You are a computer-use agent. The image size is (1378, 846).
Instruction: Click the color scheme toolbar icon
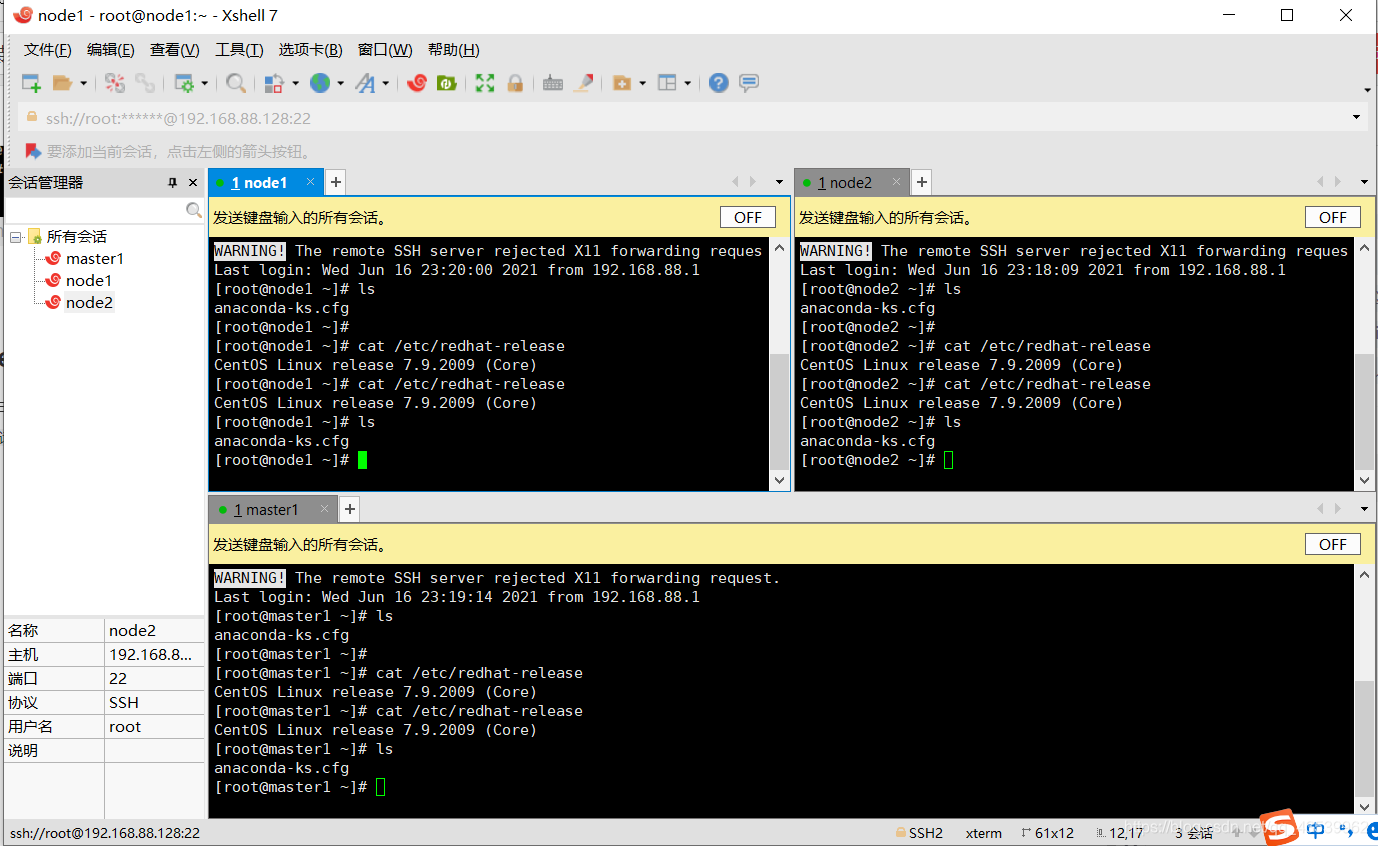(x=274, y=83)
